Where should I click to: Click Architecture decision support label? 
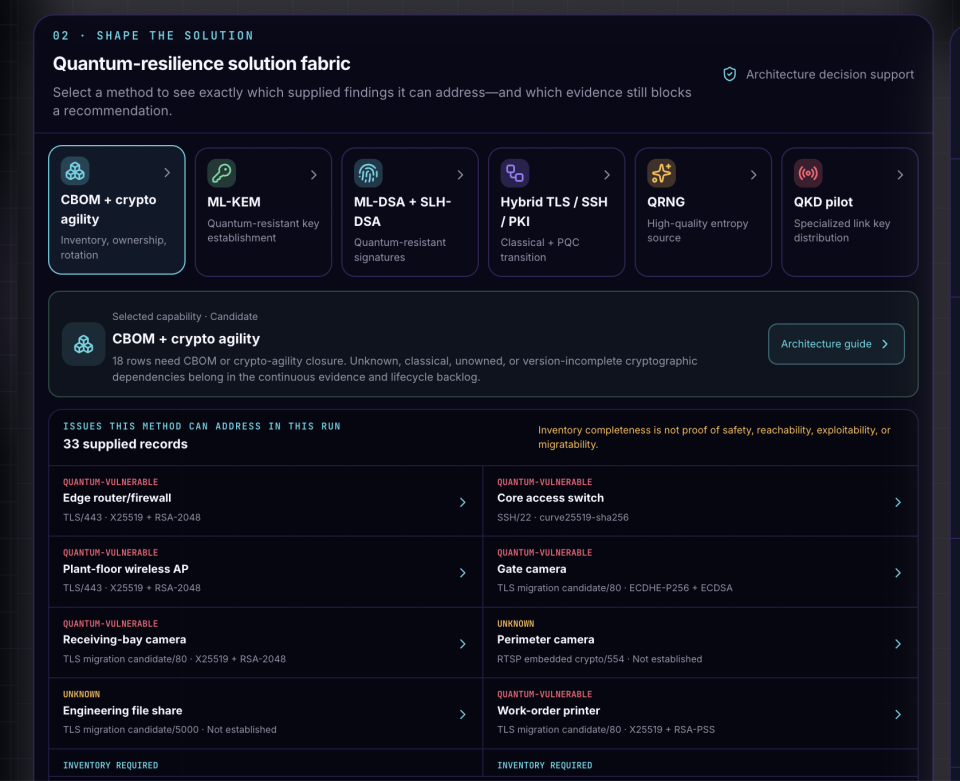pos(830,74)
